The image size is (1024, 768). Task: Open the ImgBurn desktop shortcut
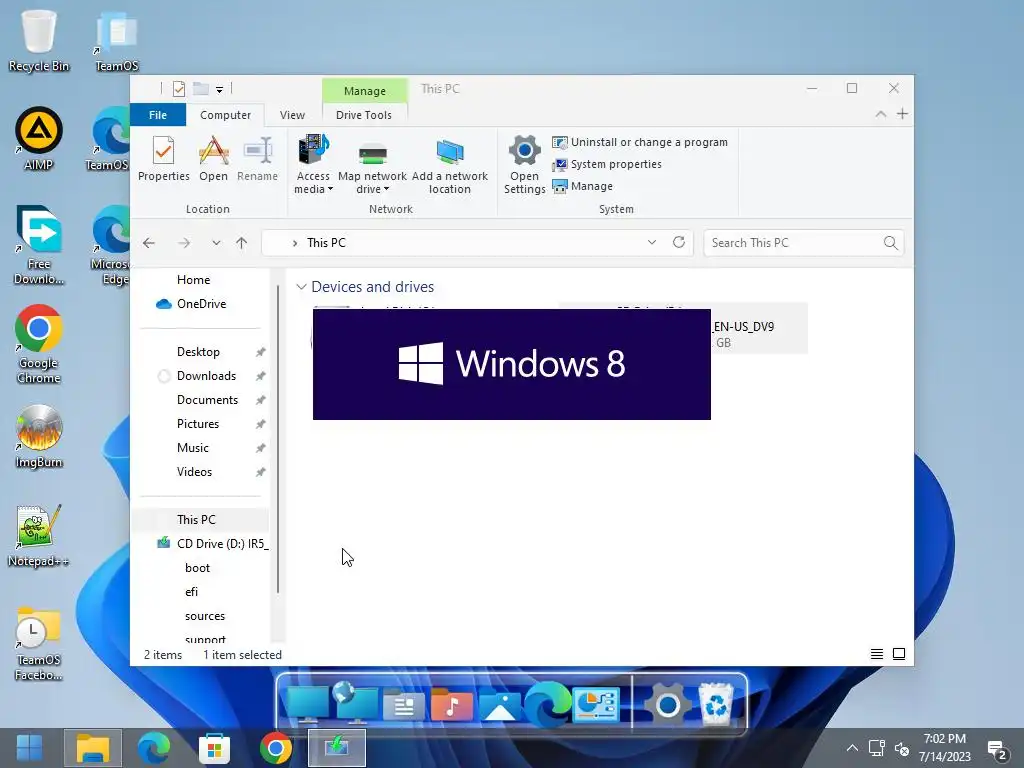point(39,436)
